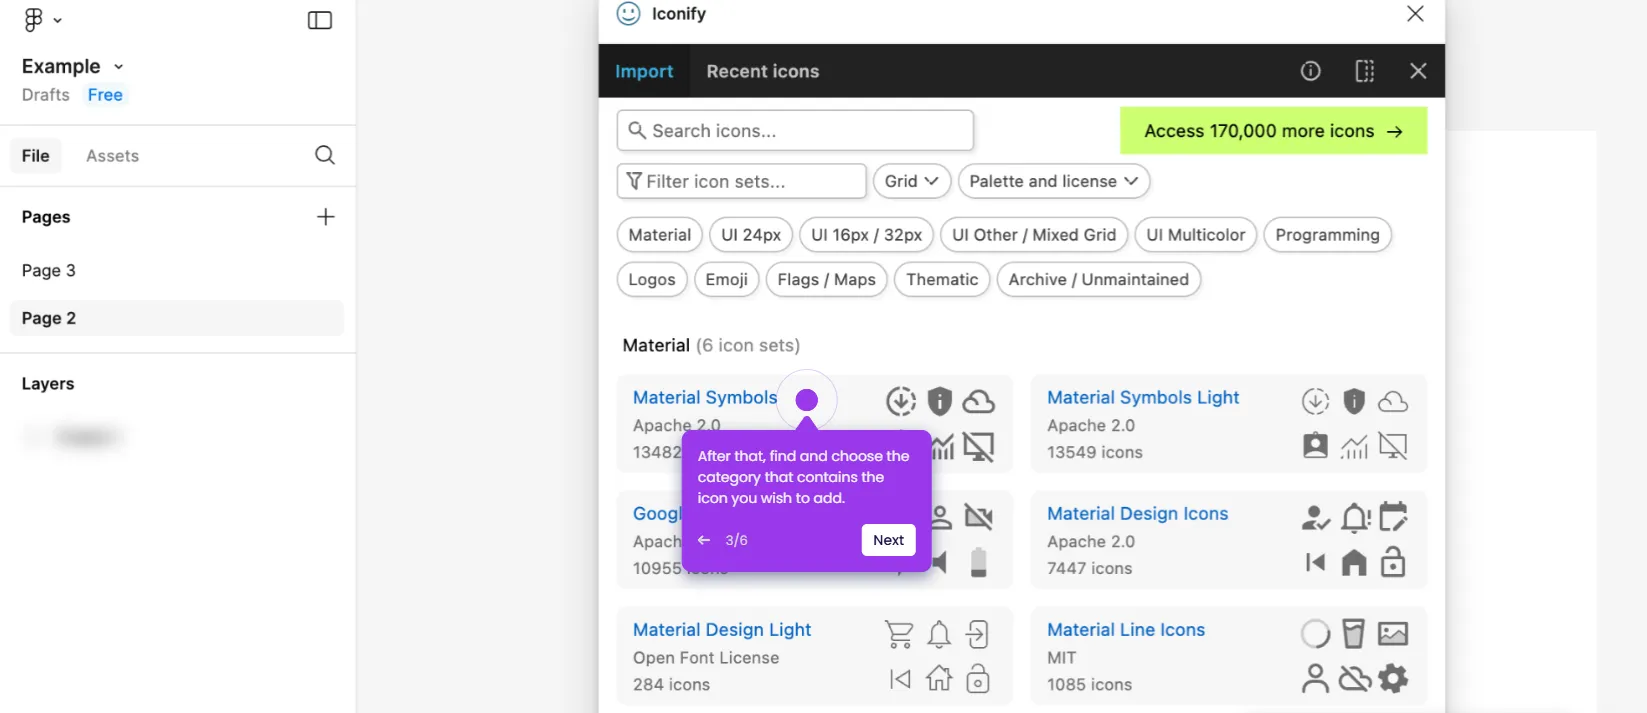Select login arrow icon in Material Design Light
The height and width of the screenshot is (713, 1647).
click(x=978, y=634)
